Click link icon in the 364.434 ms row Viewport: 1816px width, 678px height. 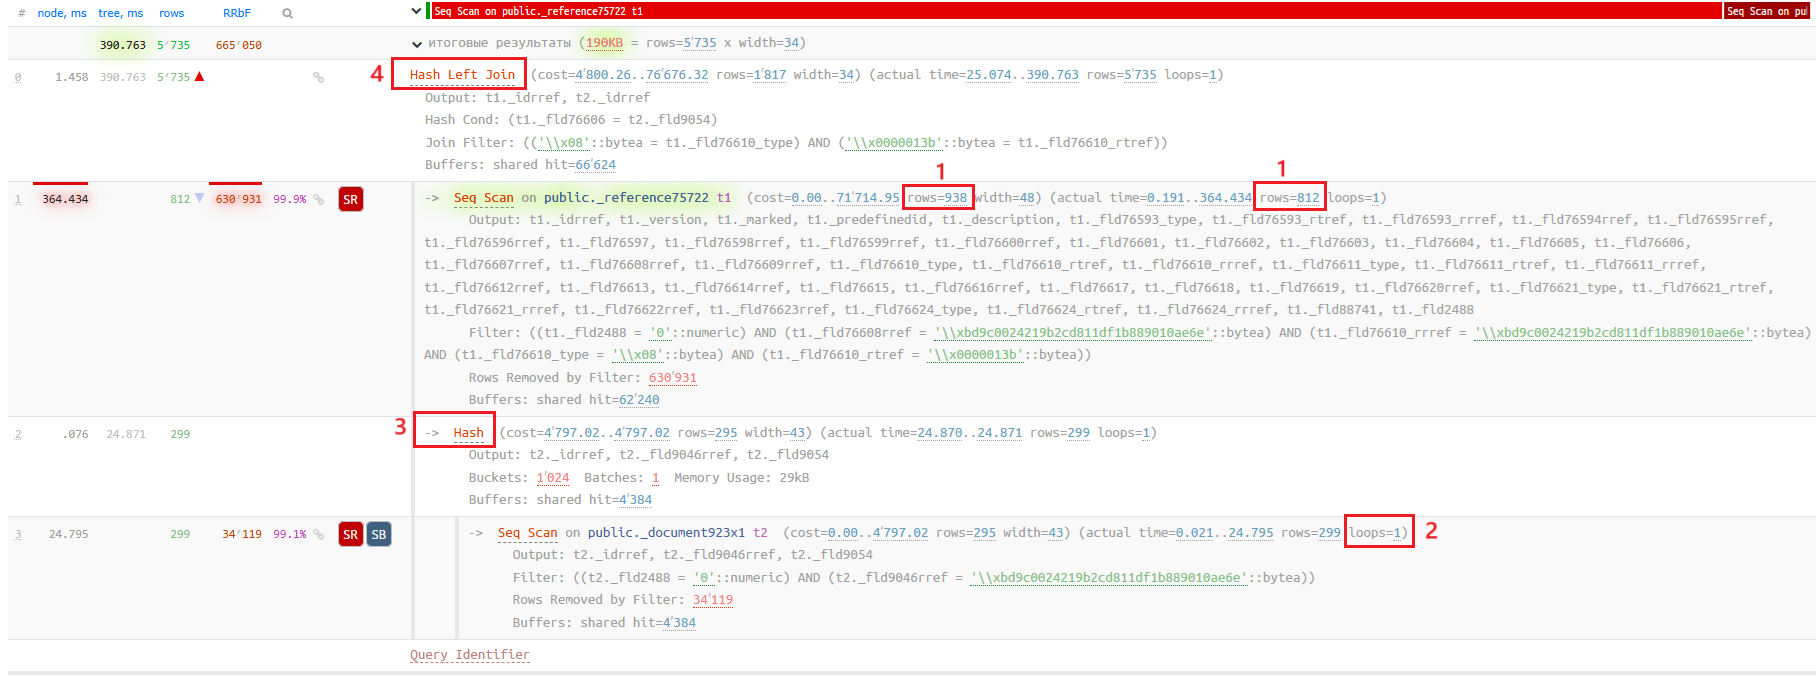pyautogui.click(x=318, y=199)
